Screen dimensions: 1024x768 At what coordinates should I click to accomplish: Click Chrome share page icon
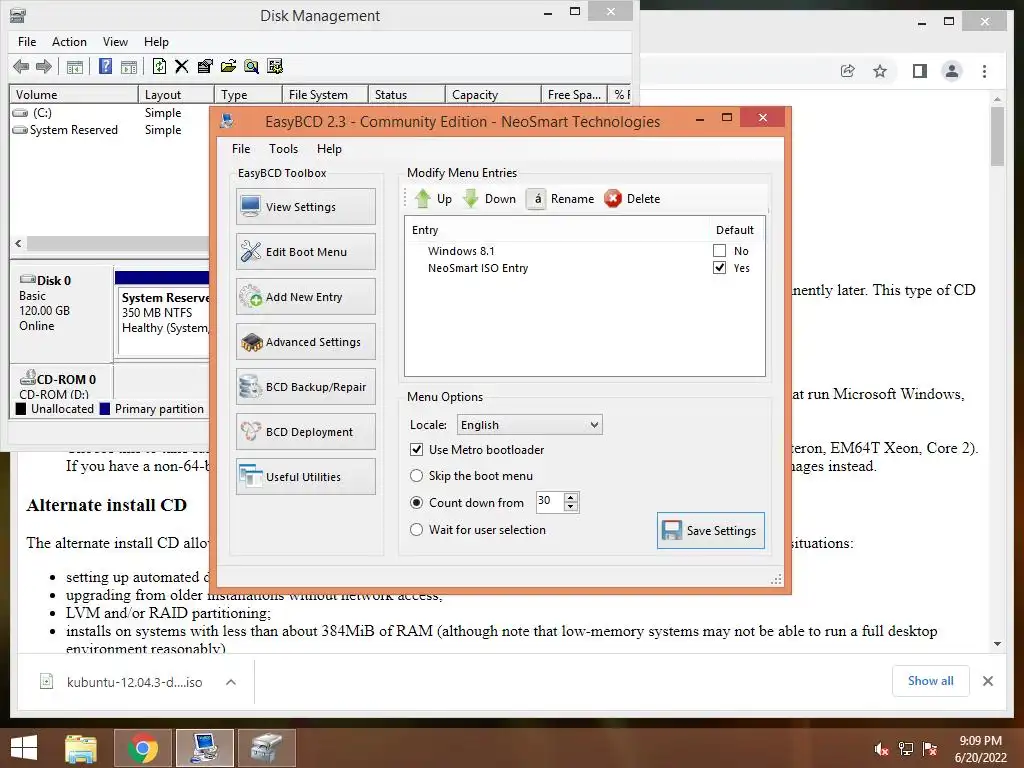coord(848,71)
